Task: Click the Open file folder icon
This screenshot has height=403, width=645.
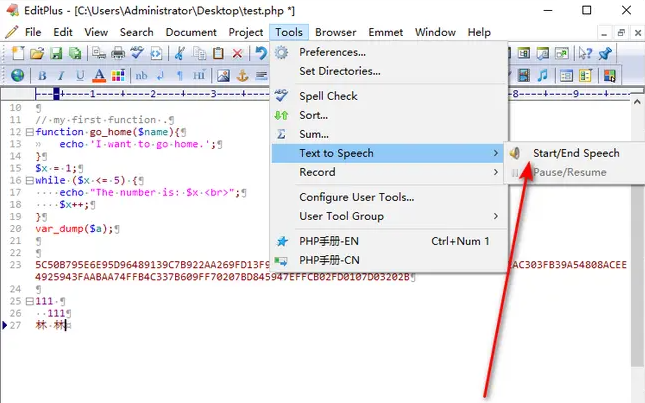Action: 37,53
